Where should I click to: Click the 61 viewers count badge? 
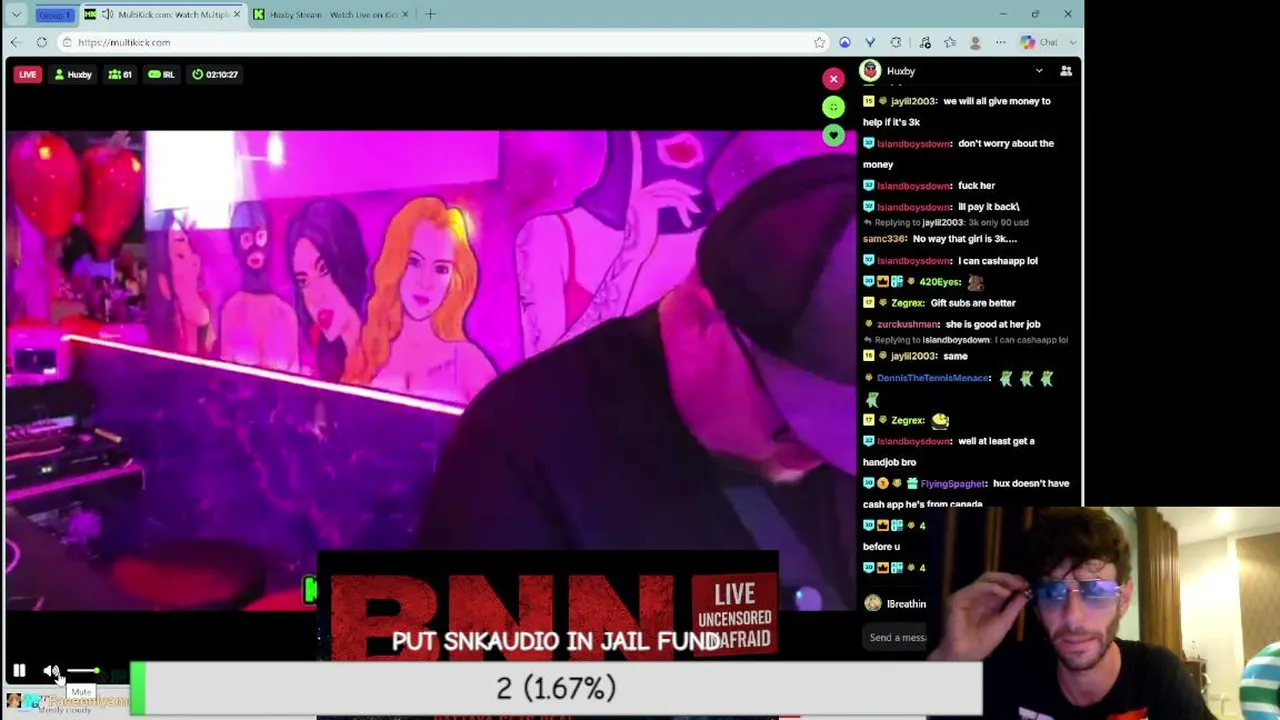[120, 74]
